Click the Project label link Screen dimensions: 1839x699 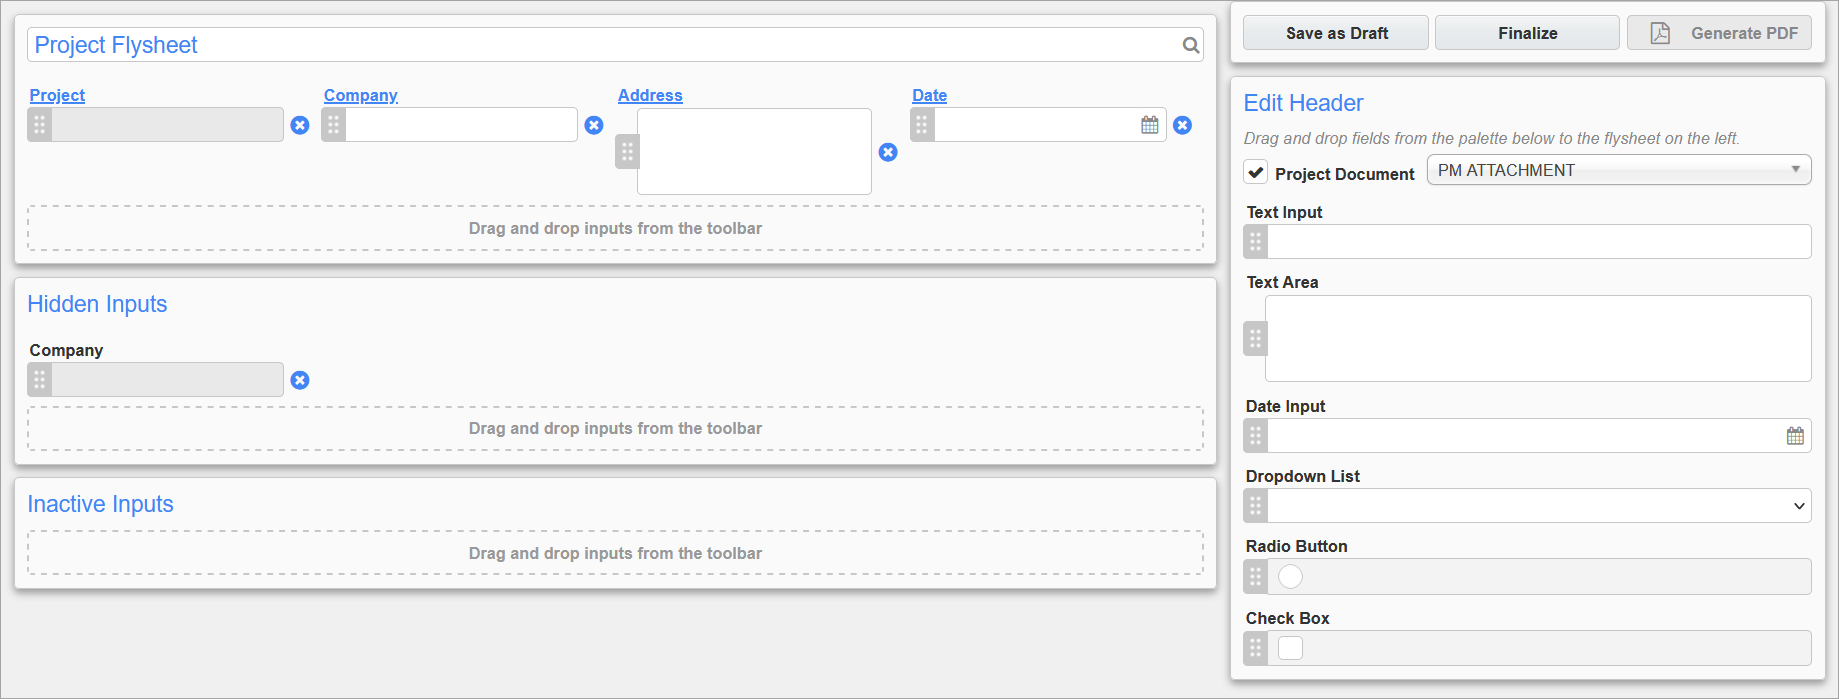coord(57,95)
